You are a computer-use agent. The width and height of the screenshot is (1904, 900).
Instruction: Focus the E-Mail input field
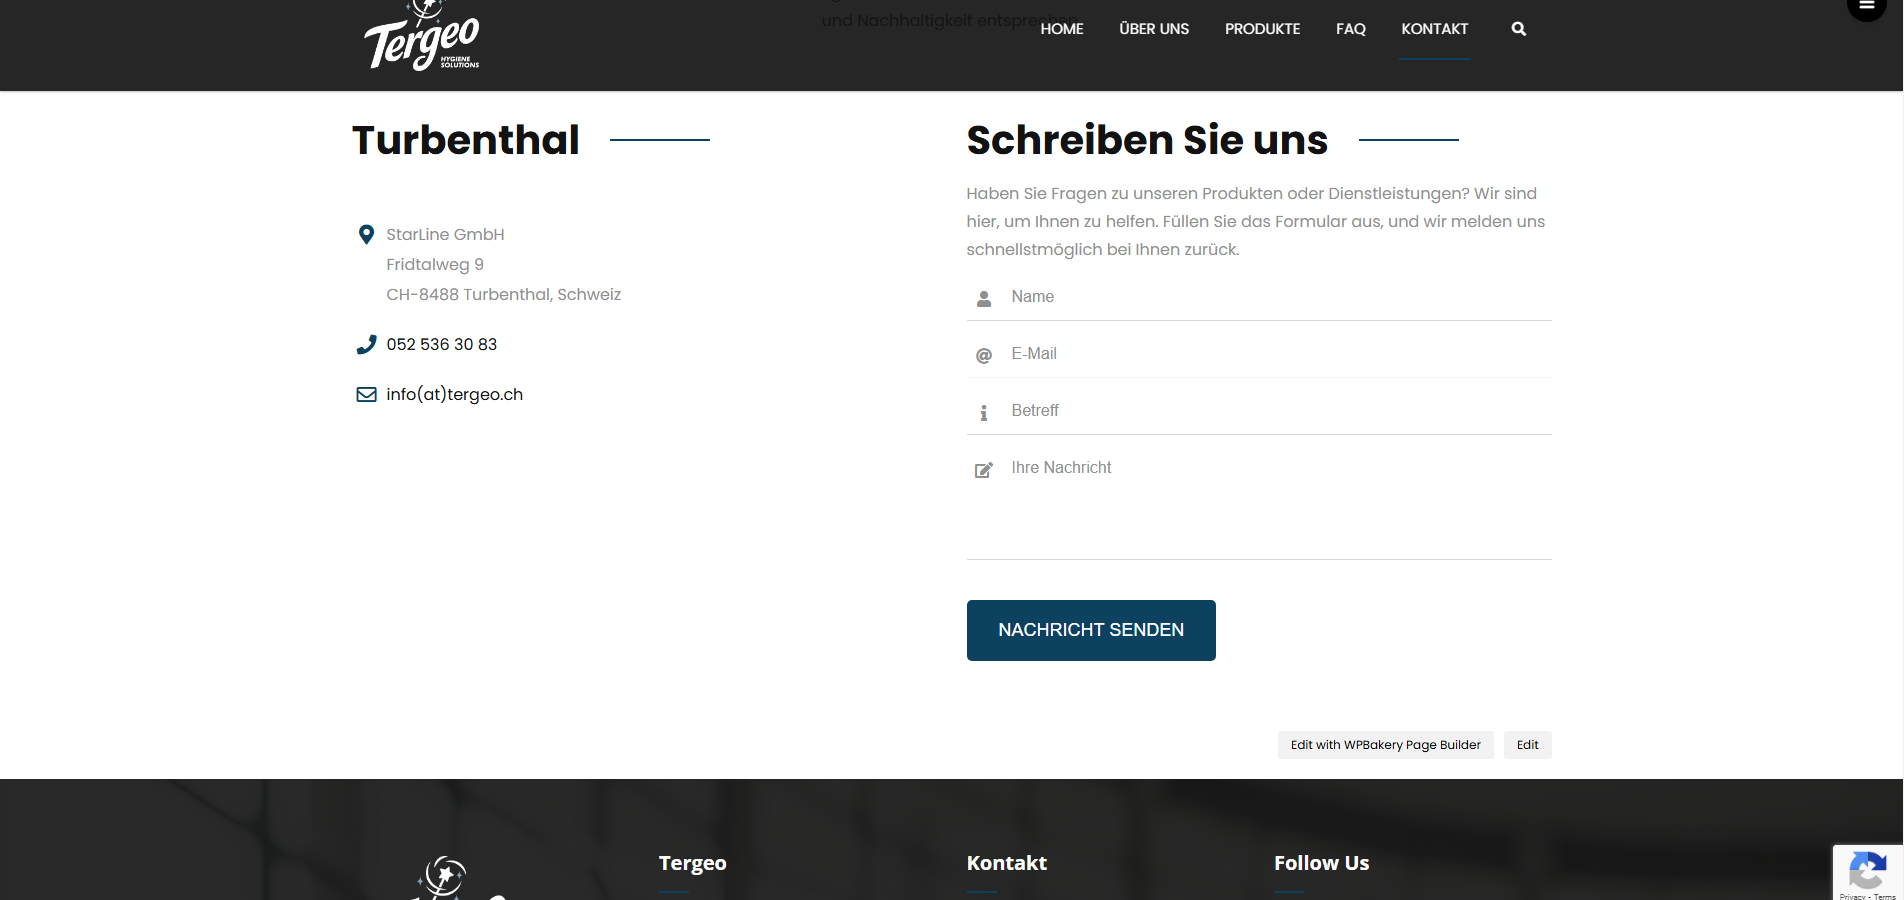pos(1259,354)
